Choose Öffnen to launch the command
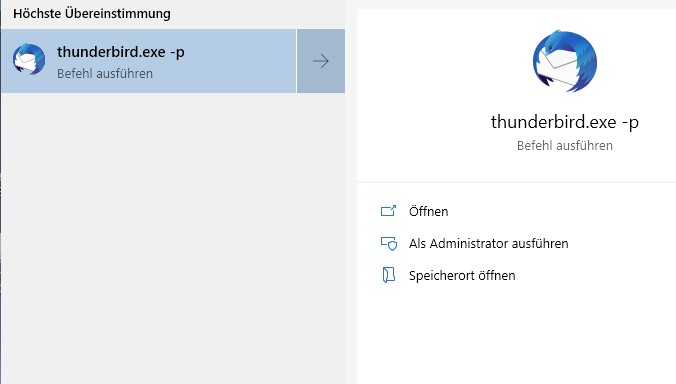 pyautogui.click(x=429, y=212)
